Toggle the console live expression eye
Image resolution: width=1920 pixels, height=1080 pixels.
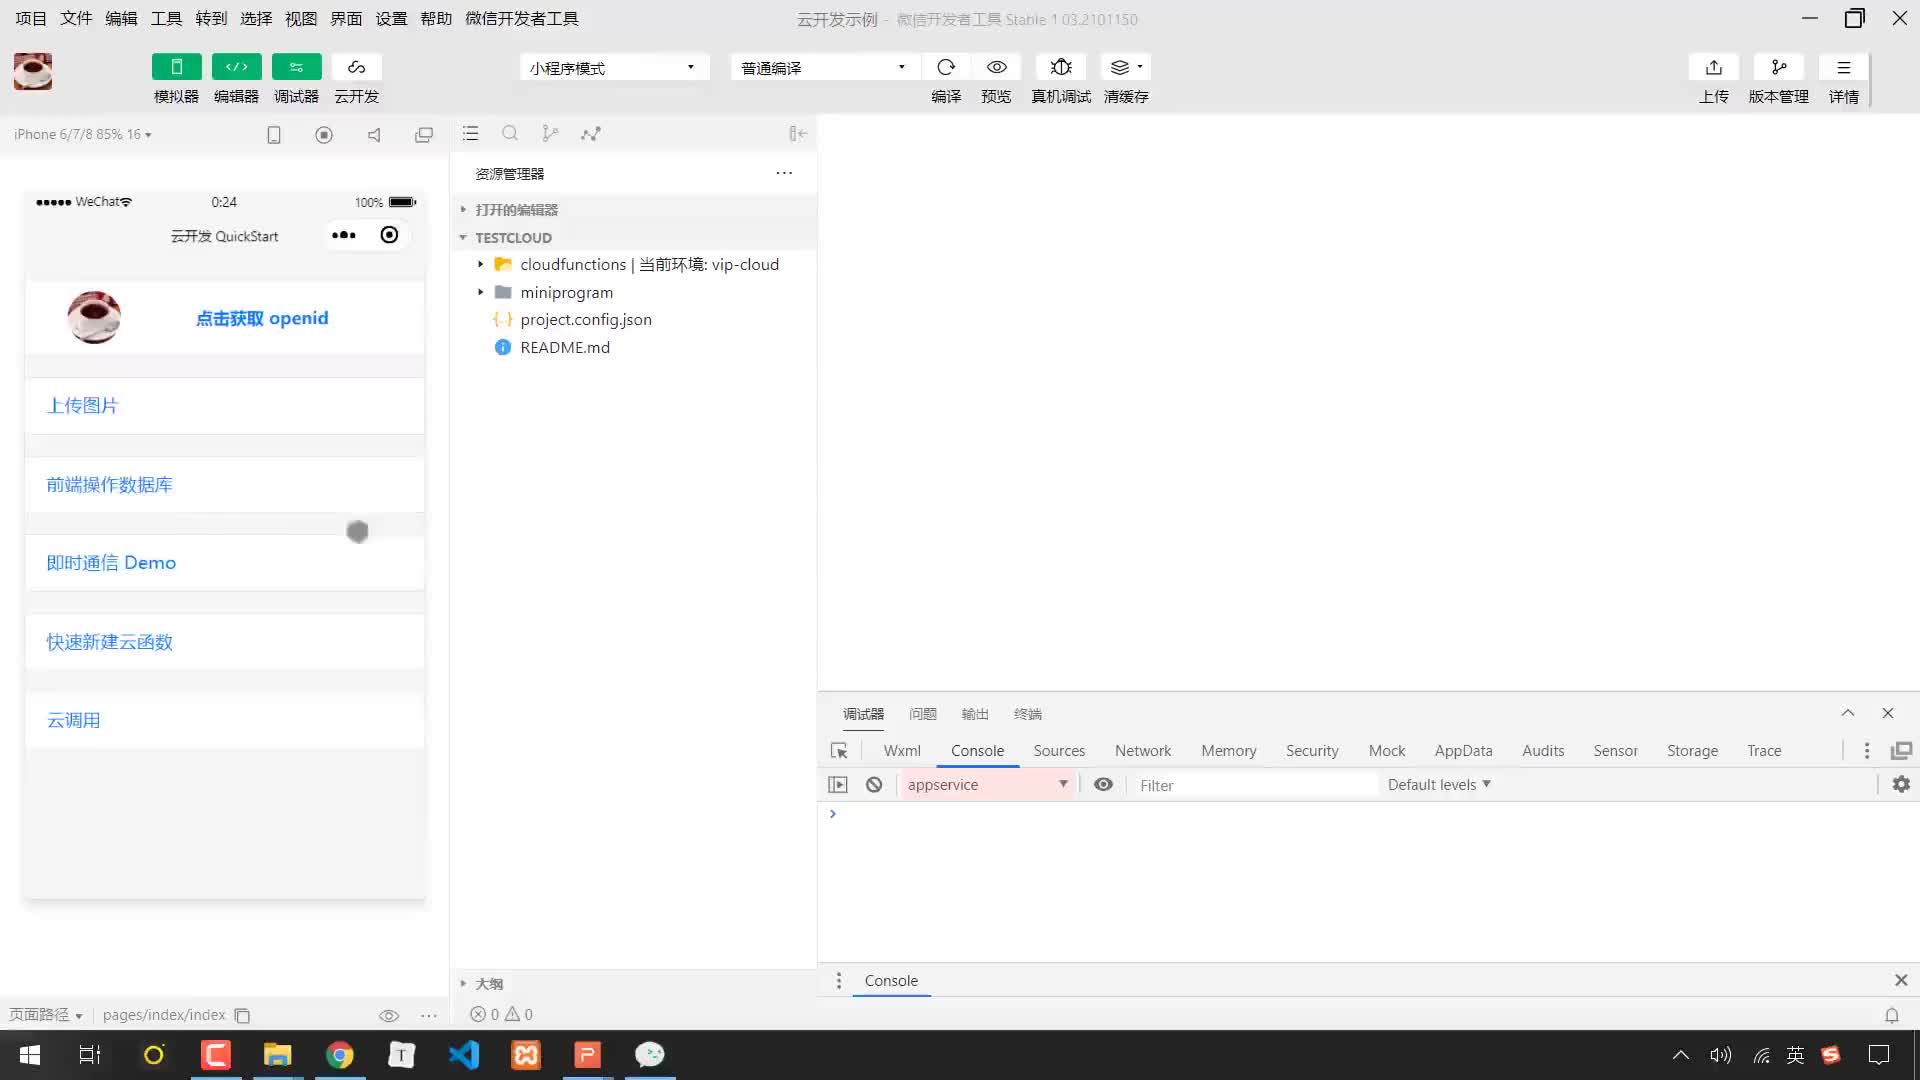tap(1103, 785)
